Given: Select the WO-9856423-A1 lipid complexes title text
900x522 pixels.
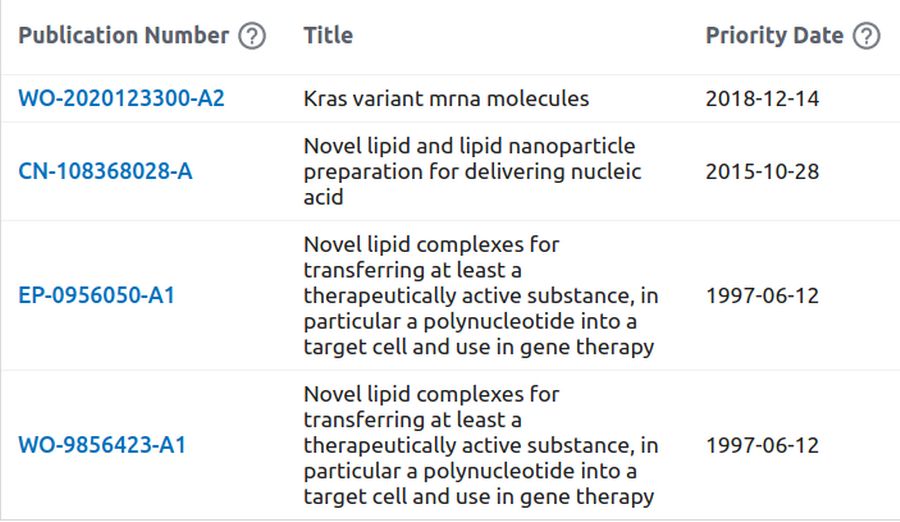Looking at the screenshot, I should tap(481, 445).
